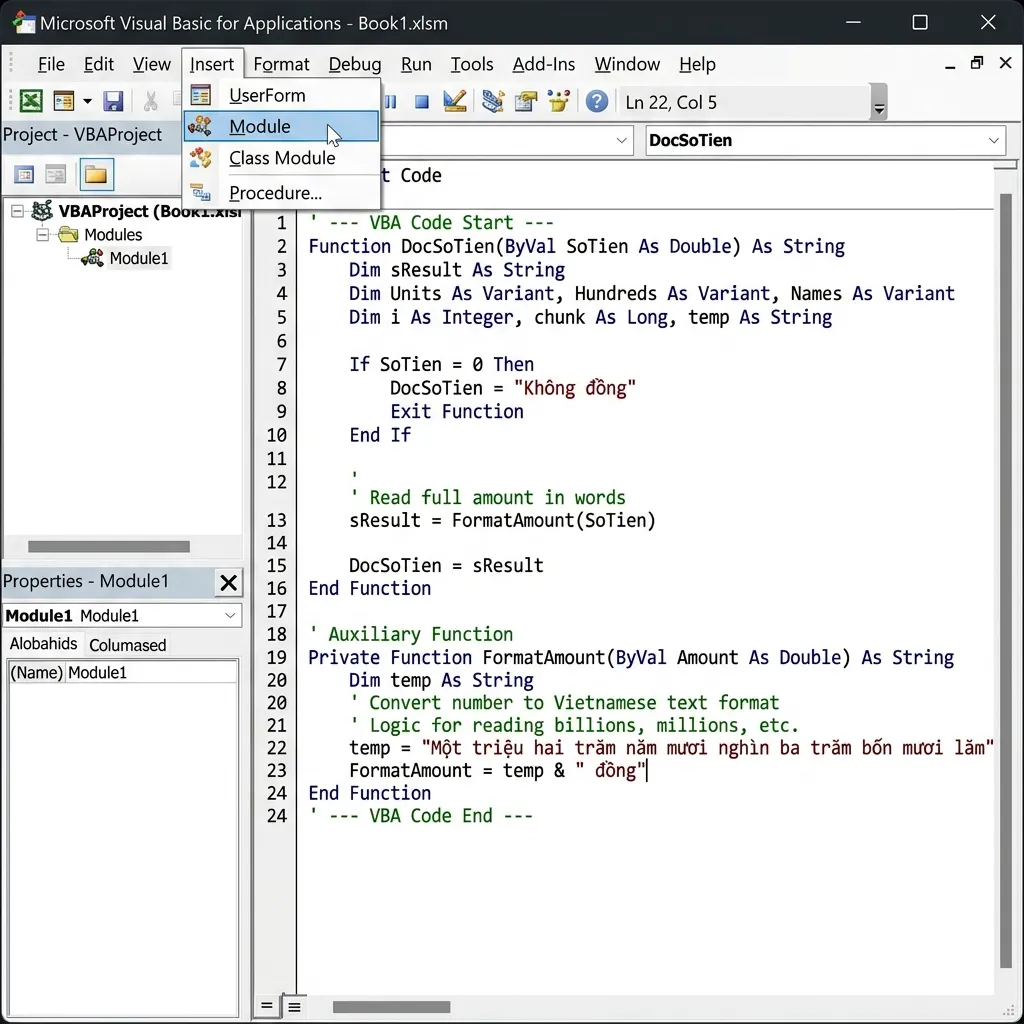
Task: Click the Modules folder icon
Action: coord(69,234)
